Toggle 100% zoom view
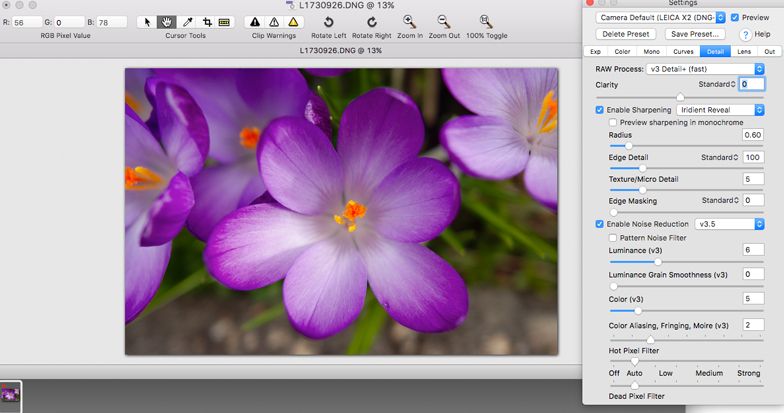784x413 pixels. 486,21
